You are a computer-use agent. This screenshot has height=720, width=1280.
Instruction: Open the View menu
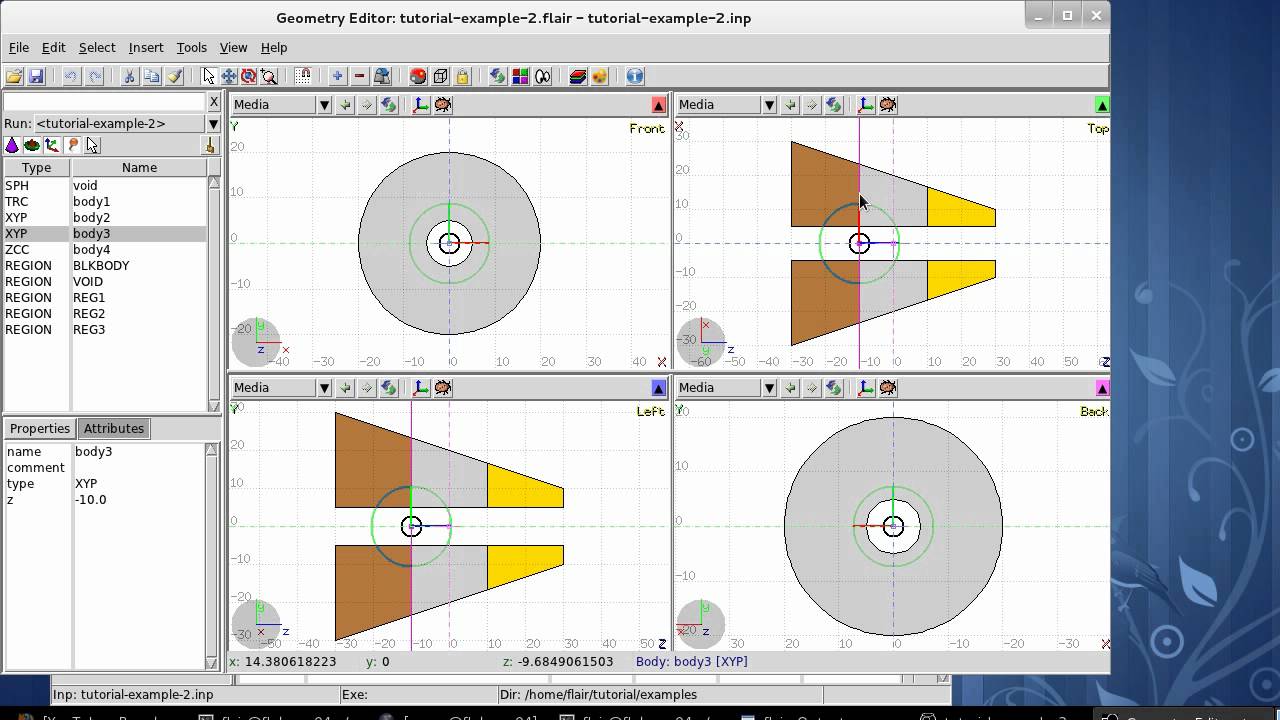233,47
